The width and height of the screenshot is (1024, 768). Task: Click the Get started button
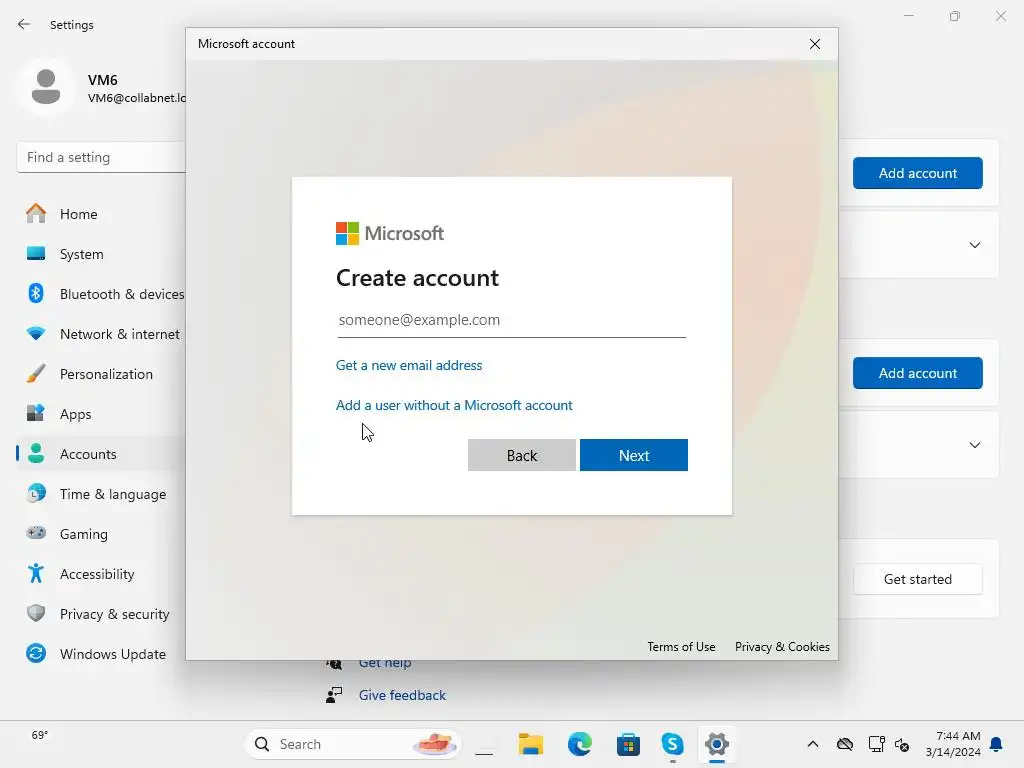pos(918,579)
